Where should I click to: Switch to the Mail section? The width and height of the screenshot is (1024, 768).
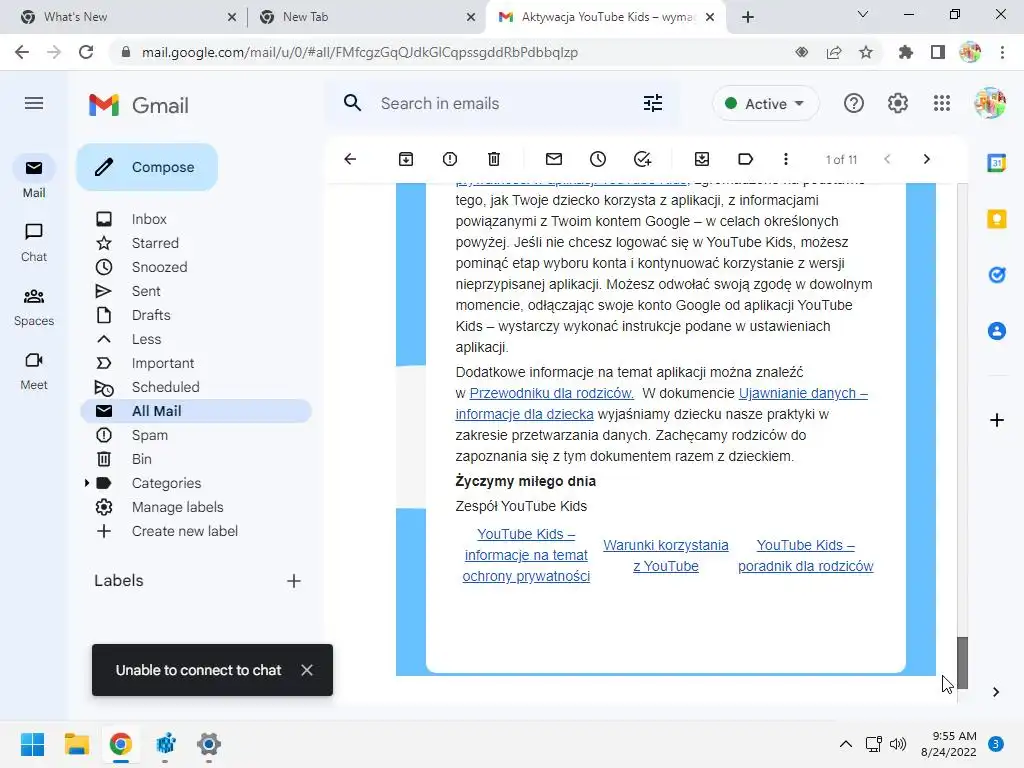point(34,178)
